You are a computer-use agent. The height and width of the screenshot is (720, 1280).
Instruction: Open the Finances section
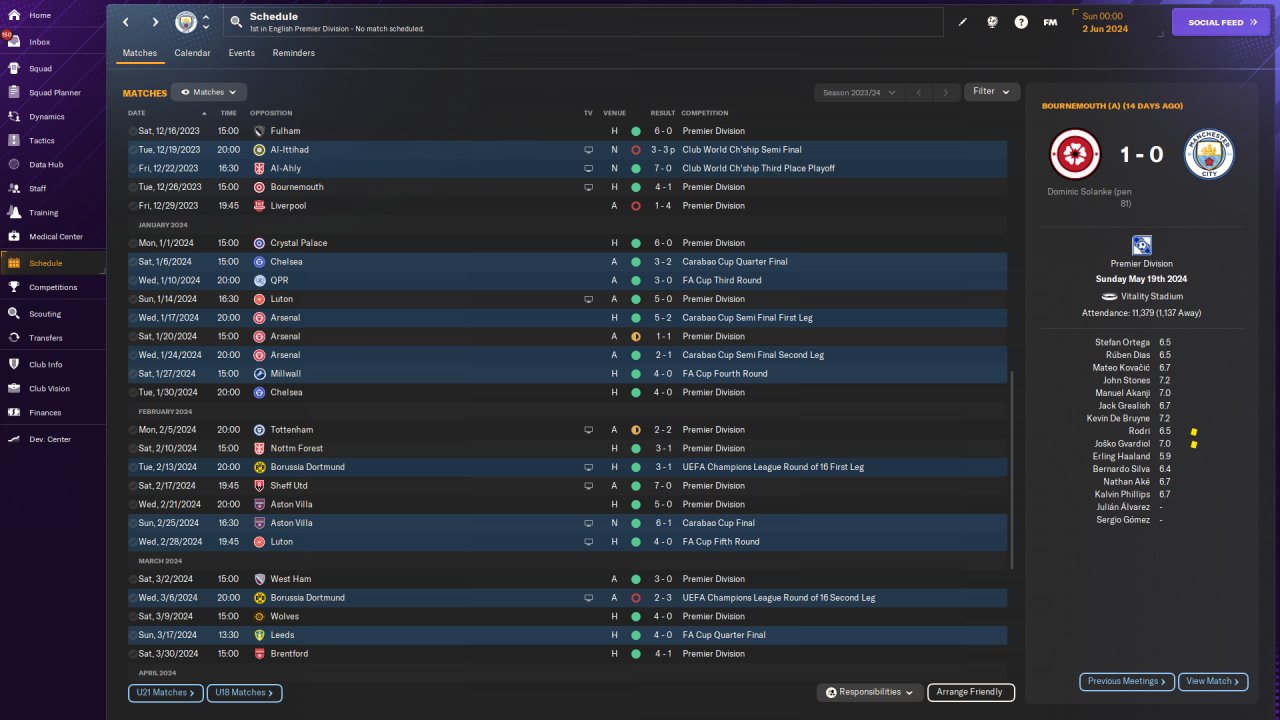click(x=45, y=413)
